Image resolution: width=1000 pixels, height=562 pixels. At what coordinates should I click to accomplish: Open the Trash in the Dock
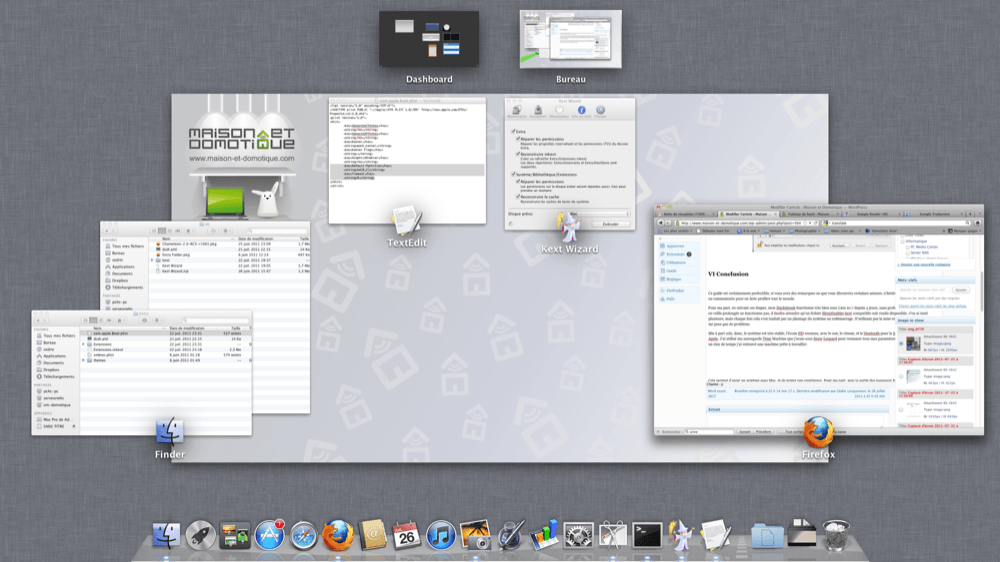[x=836, y=535]
